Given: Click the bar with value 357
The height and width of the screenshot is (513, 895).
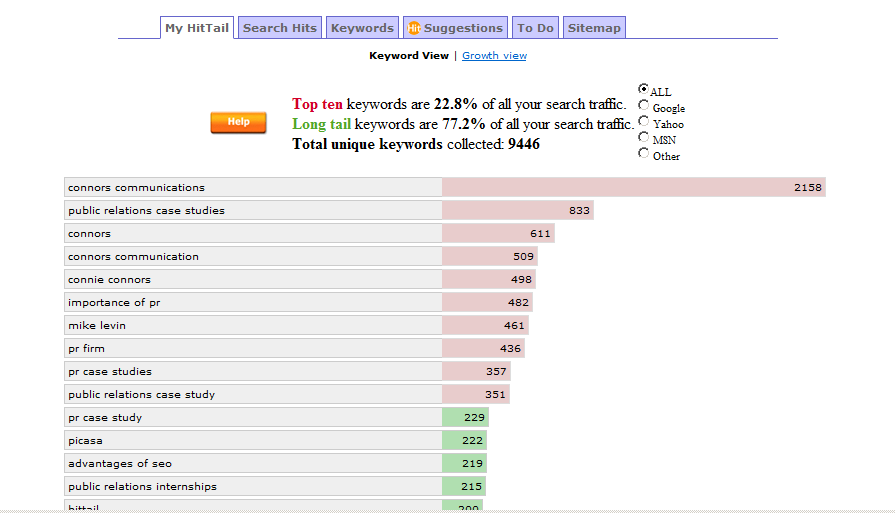Looking at the screenshot, I should [476, 371].
